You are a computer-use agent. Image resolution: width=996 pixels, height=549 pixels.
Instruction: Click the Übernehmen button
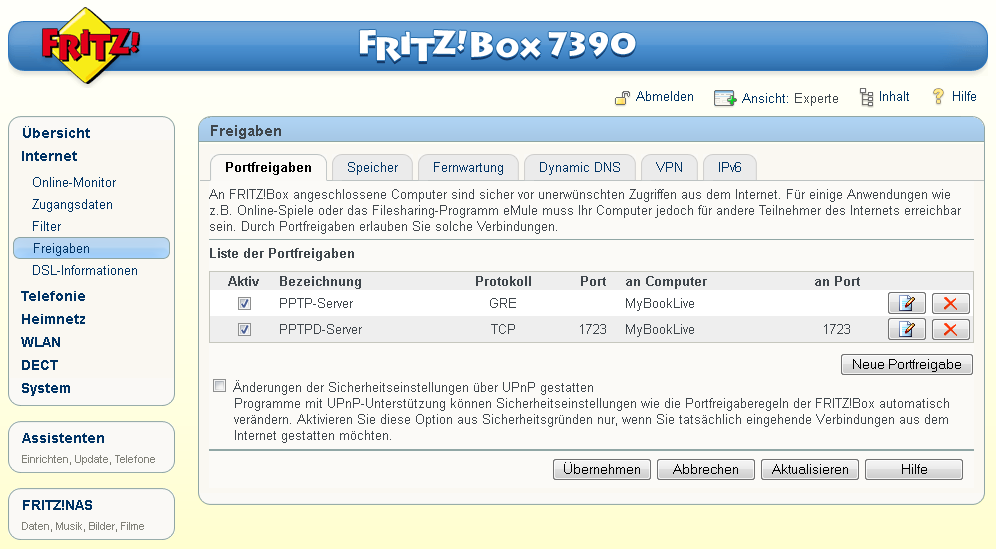pos(602,470)
